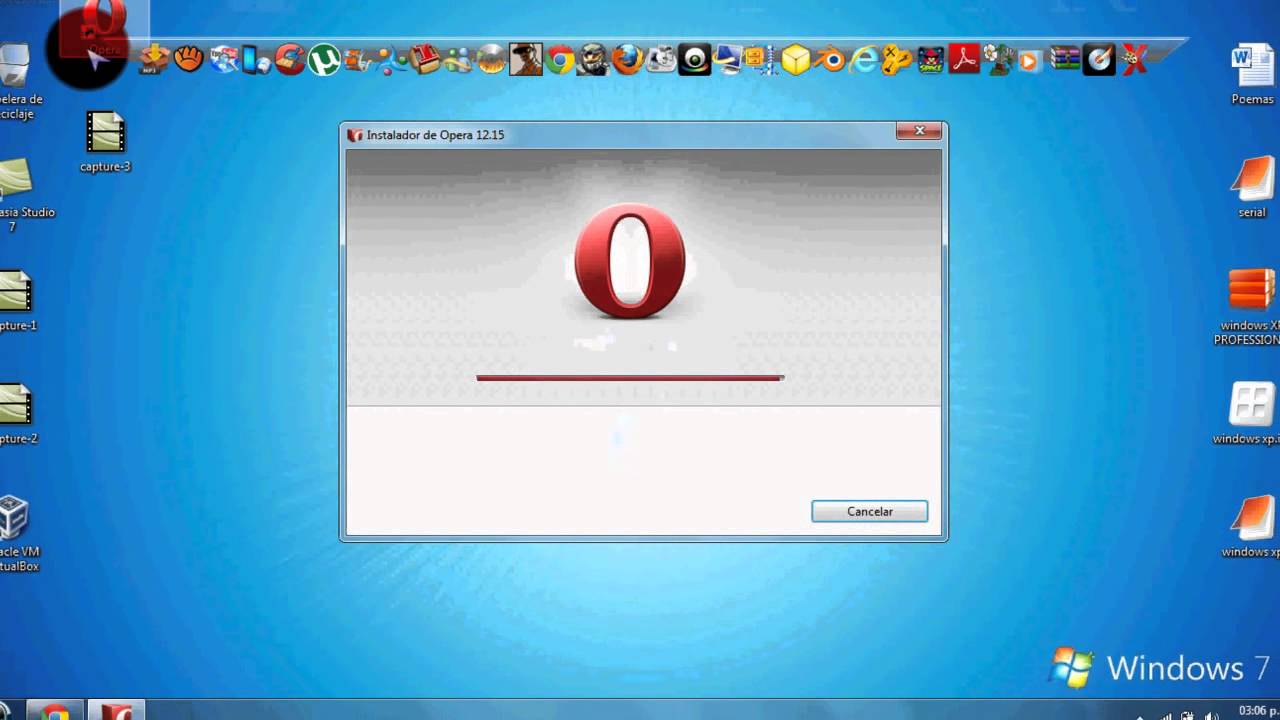The width and height of the screenshot is (1280, 720).
Task: Click the taskbar clock showing 03:06
Action: click(1258, 710)
